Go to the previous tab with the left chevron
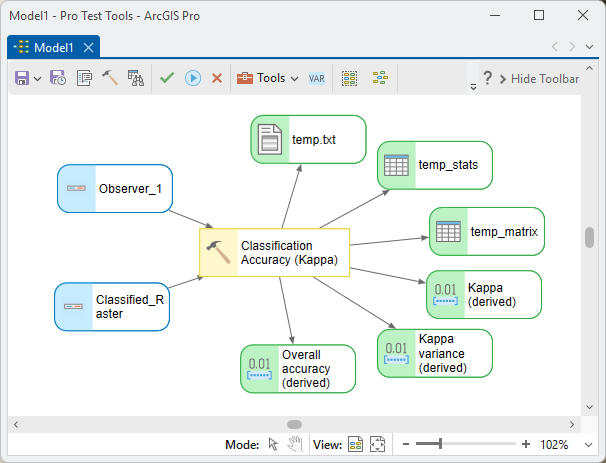 (555, 47)
